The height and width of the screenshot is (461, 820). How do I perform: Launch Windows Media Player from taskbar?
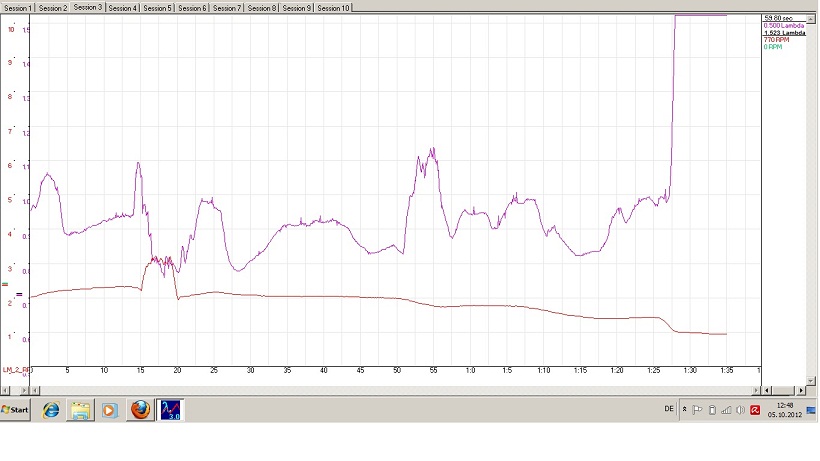pos(110,410)
